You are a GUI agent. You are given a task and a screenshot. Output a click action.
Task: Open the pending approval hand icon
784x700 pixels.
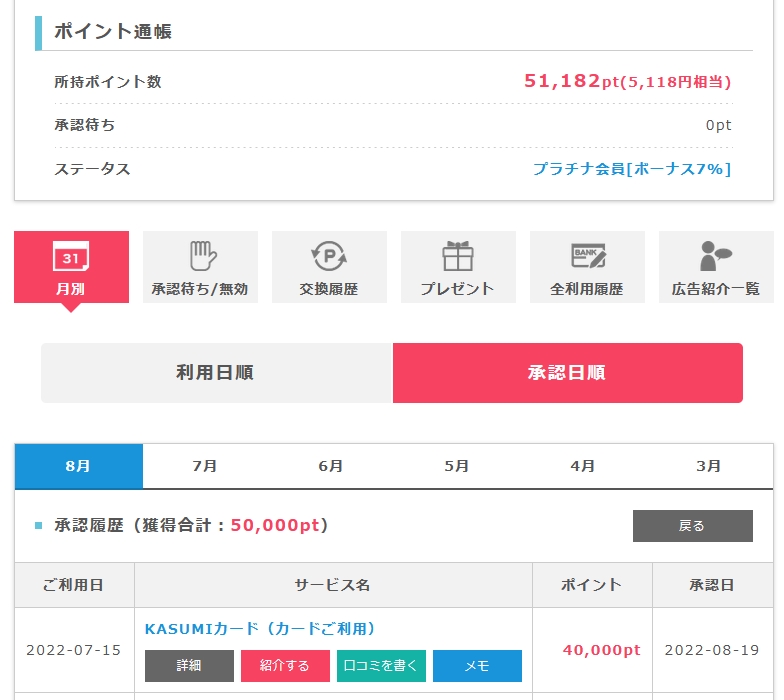click(200, 257)
